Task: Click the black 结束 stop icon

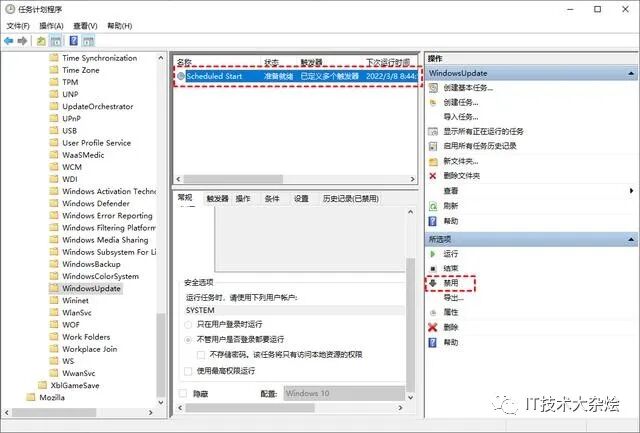Action: pyautogui.click(x=433, y=269)
